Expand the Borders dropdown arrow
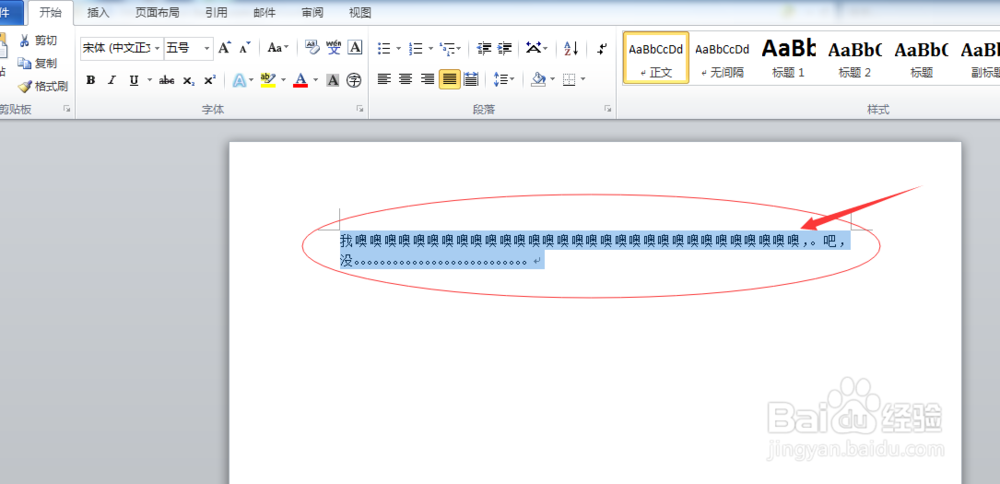Screen dimensions: 1000x484 pos(582,80)
